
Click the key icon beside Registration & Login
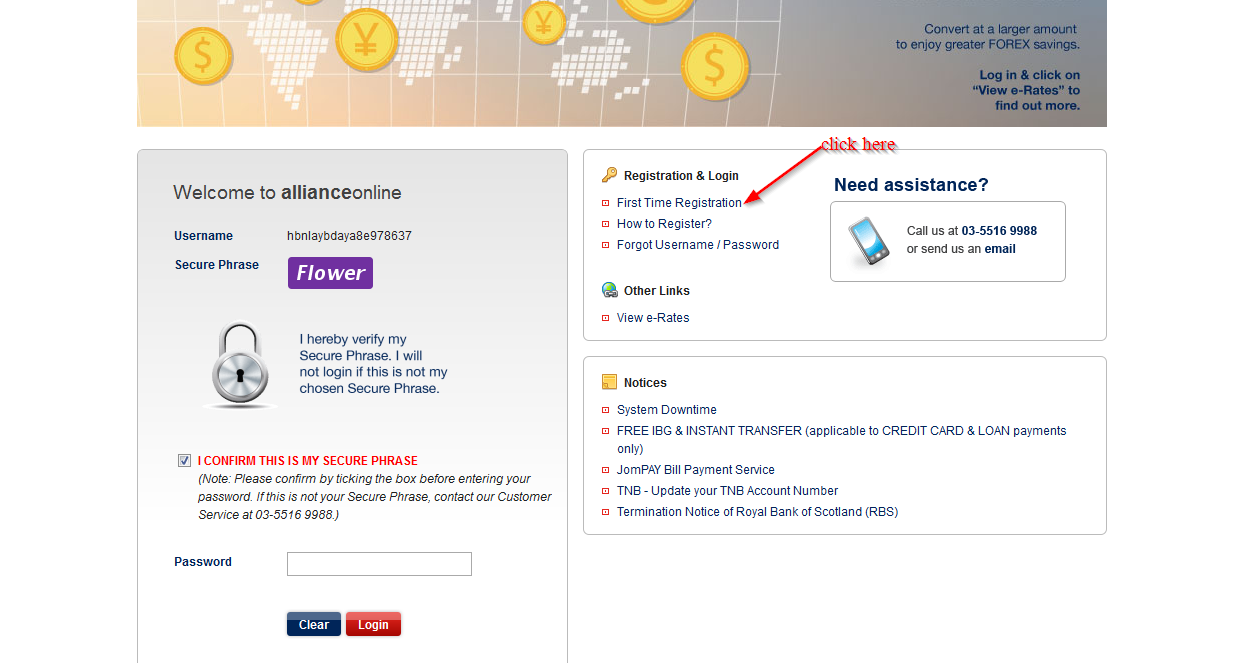pyautogui.click(x=609, y=175)
